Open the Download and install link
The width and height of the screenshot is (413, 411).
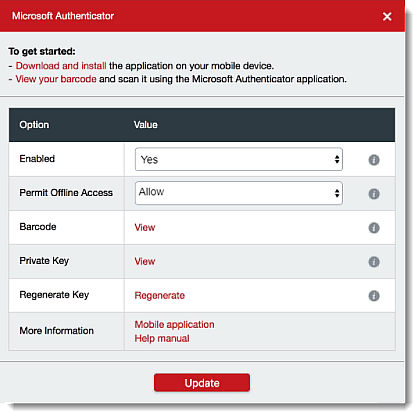tap(61, 66)
